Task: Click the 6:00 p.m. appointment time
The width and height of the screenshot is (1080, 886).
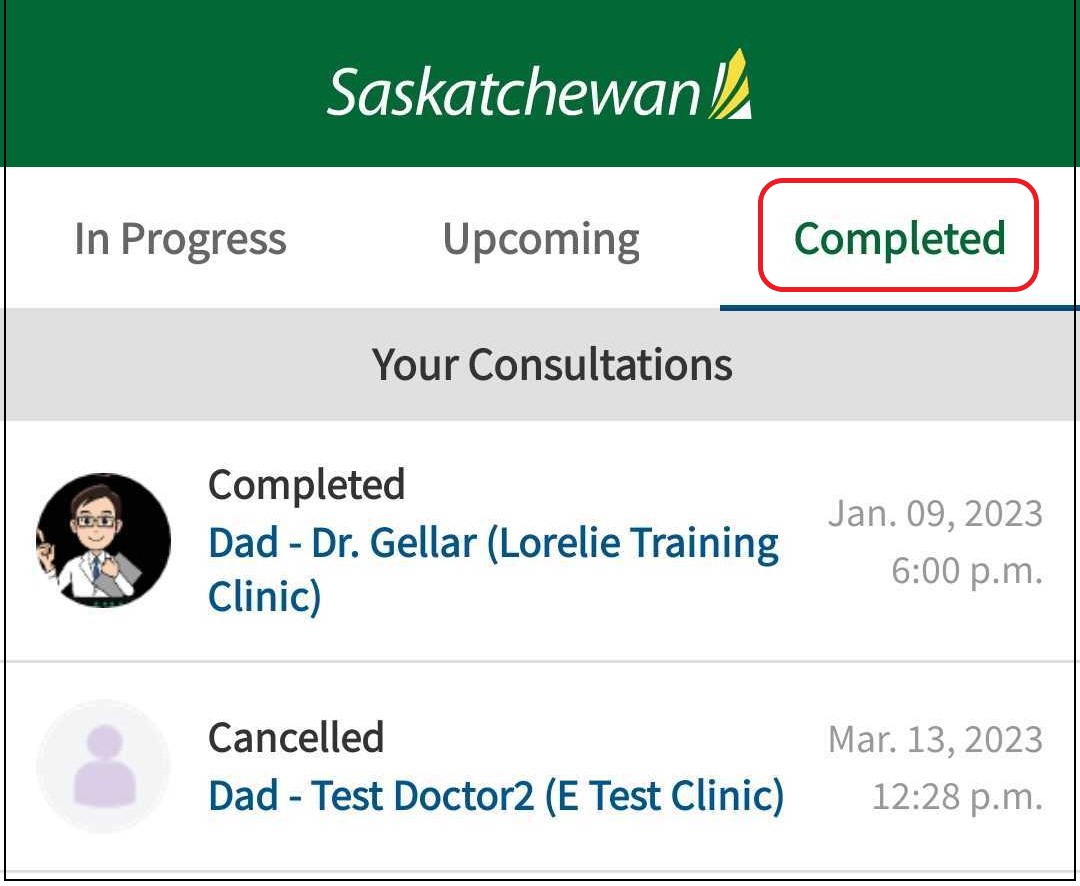Action: (x=967, y=571)
